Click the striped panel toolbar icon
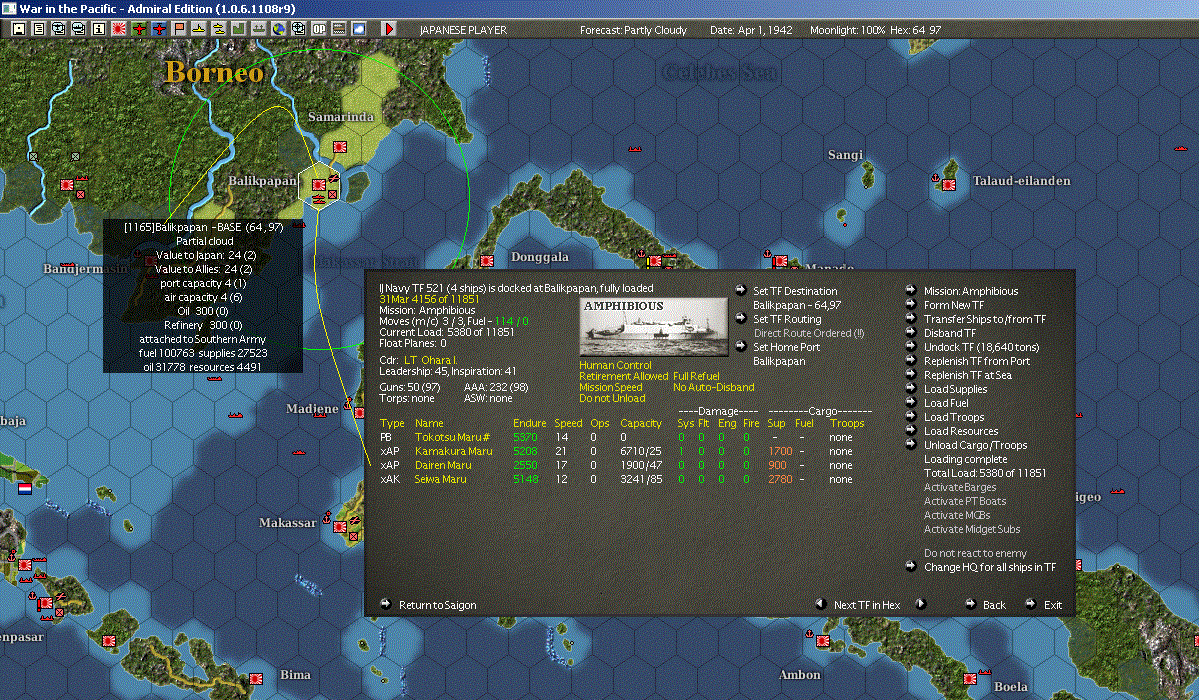 (x=339, y=29)
